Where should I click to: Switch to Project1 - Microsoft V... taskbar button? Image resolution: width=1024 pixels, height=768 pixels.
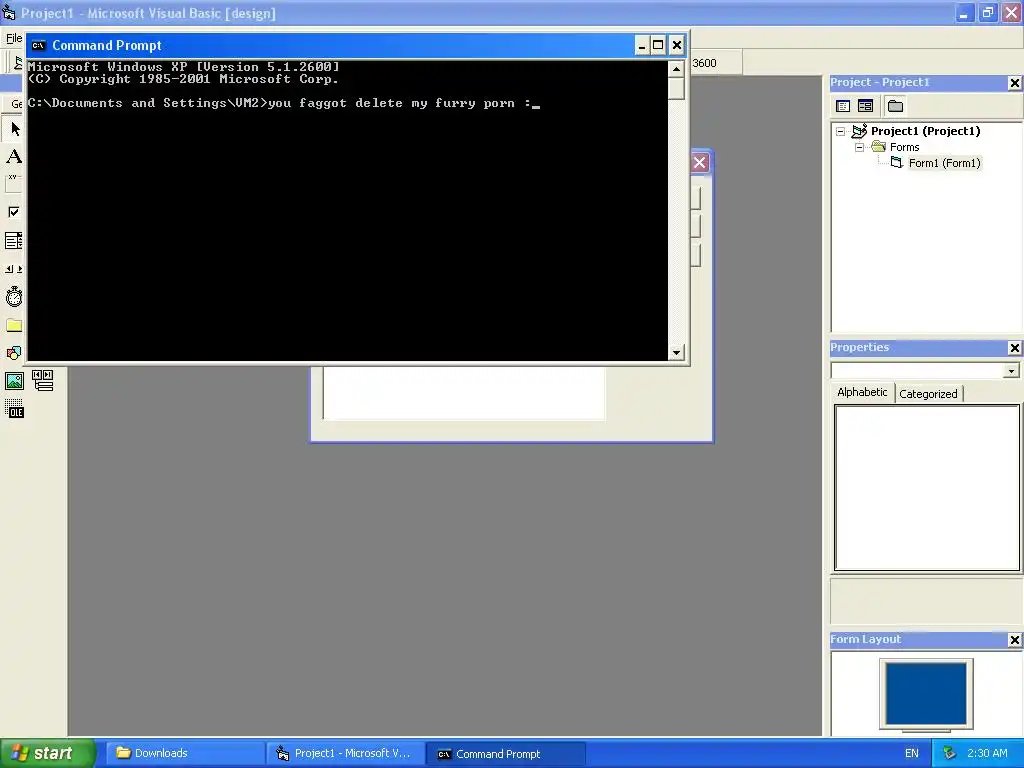tap(345, 753)
